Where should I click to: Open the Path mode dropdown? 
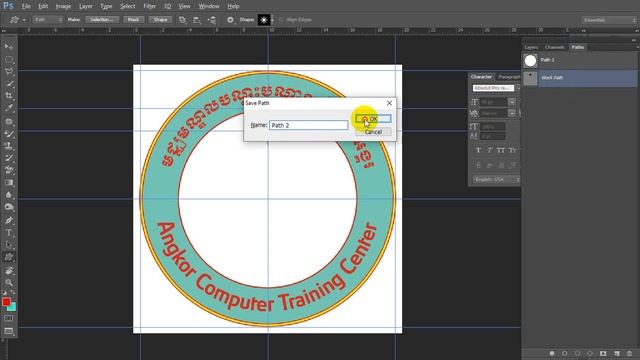[48, 20]
